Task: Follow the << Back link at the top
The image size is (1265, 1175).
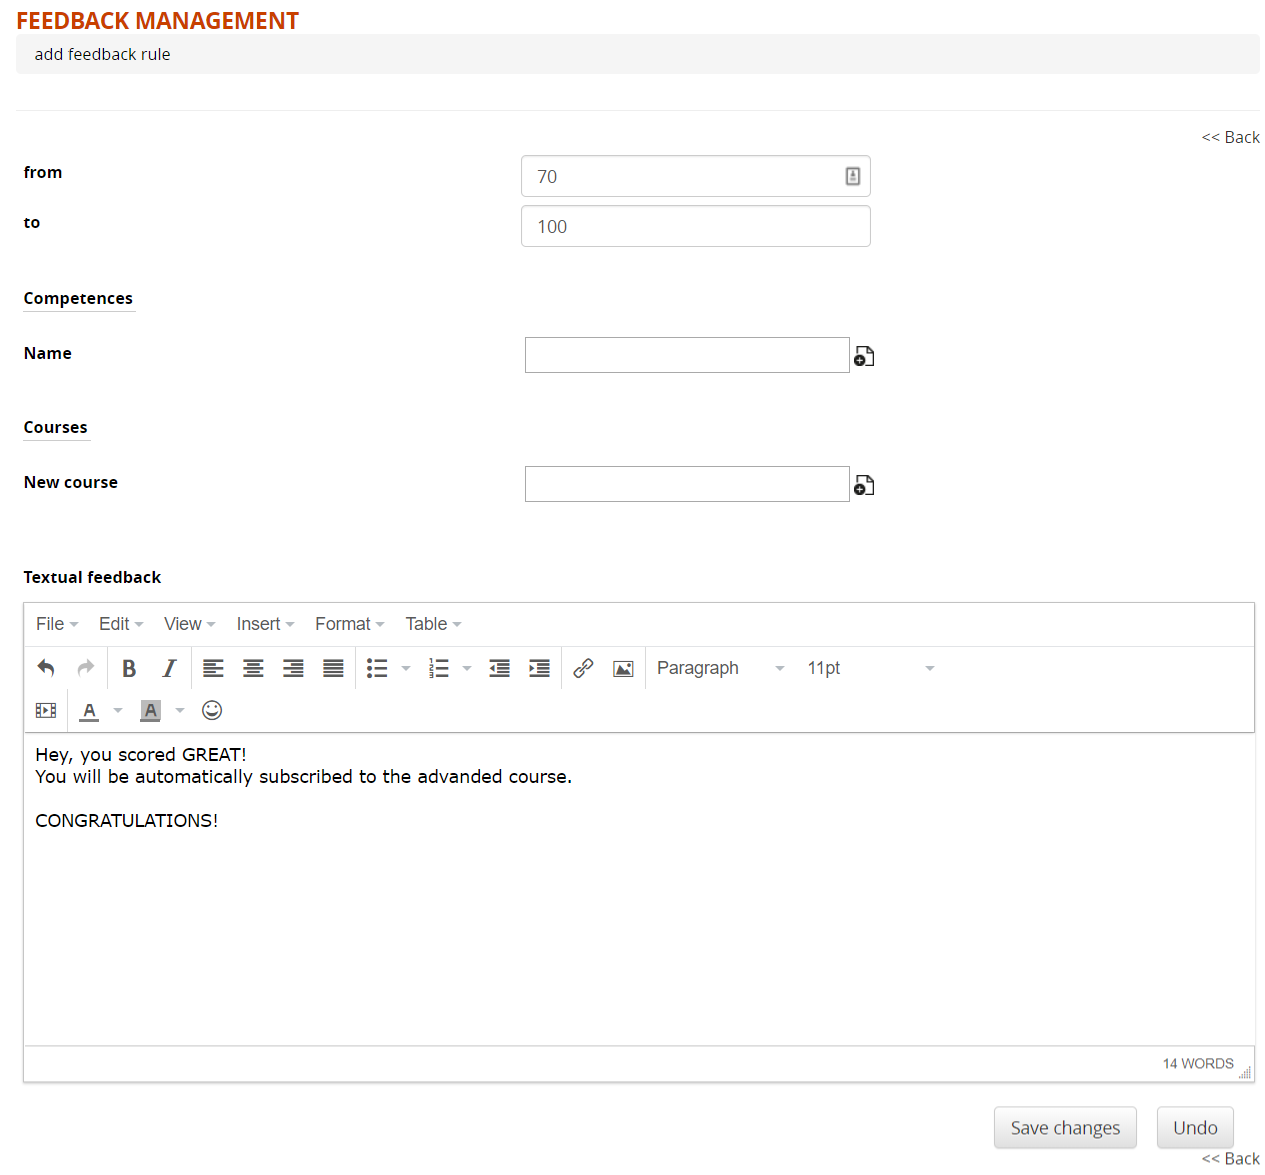Action: pyautogui.click(x=1230, y=137)
